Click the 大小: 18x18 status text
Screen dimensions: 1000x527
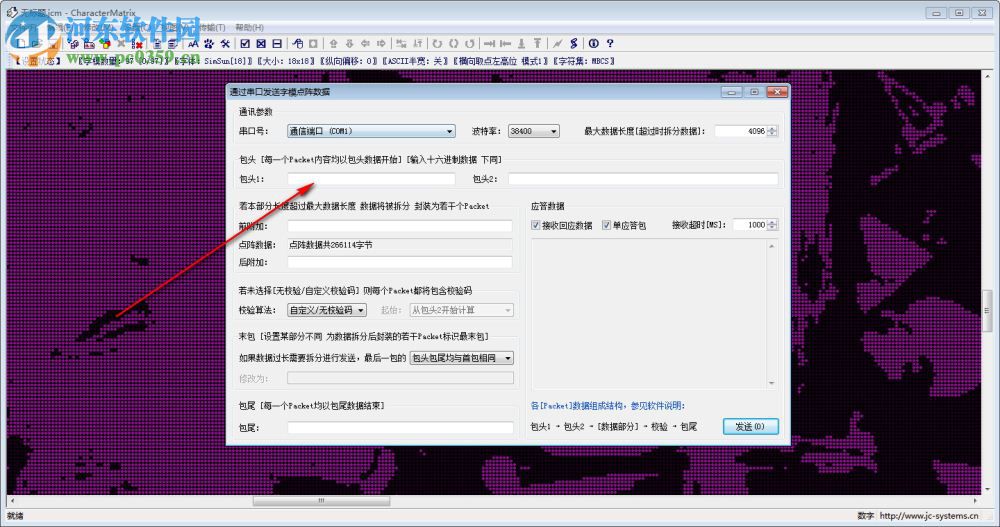(286, 61)
